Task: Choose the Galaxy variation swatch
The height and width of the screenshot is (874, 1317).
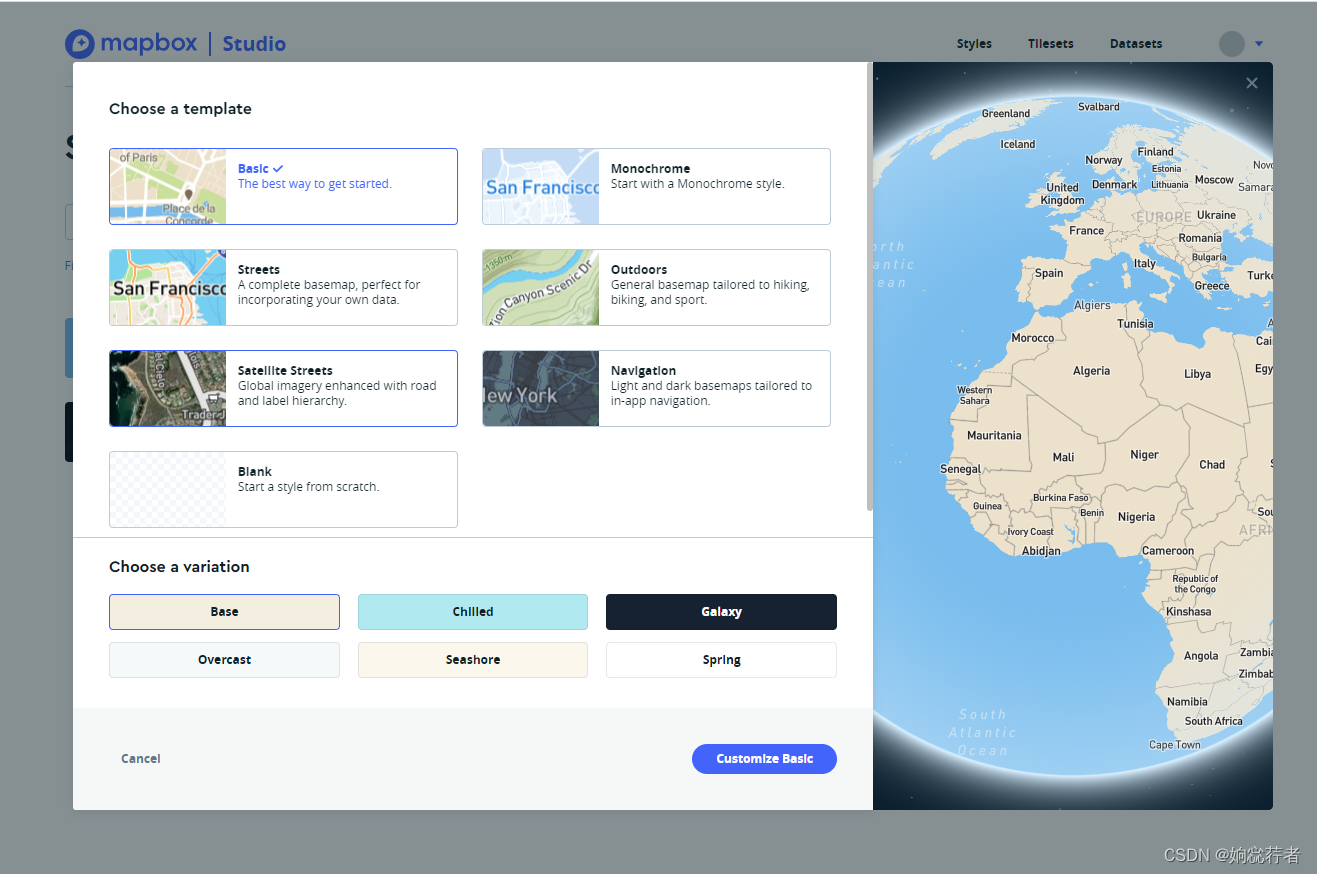Action: pyautogui.click(x=721, y=612)
